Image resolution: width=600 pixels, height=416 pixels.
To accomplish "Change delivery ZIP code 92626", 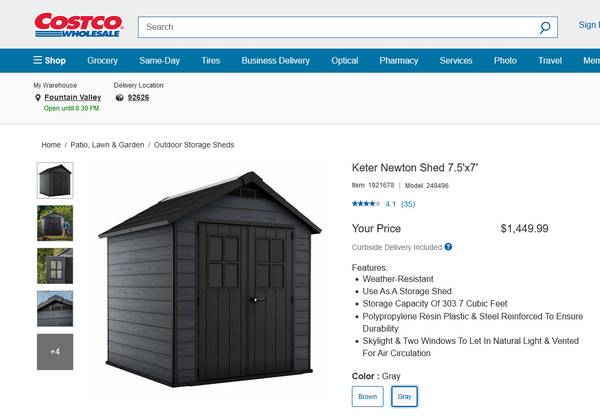I will (138, 97).
